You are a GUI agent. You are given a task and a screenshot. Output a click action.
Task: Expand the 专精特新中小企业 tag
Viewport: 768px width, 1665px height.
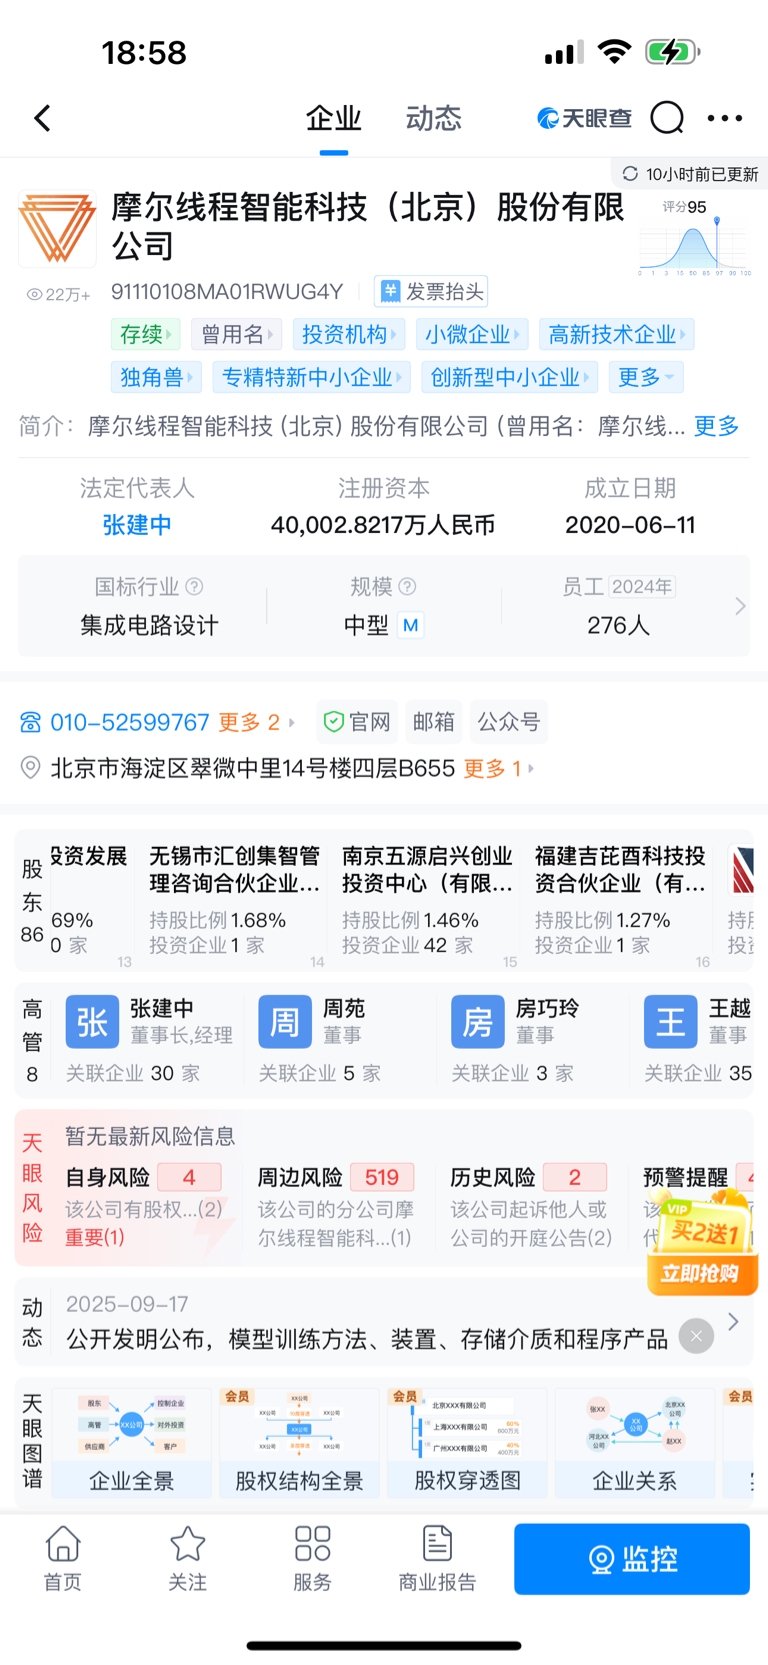(311, 377)
